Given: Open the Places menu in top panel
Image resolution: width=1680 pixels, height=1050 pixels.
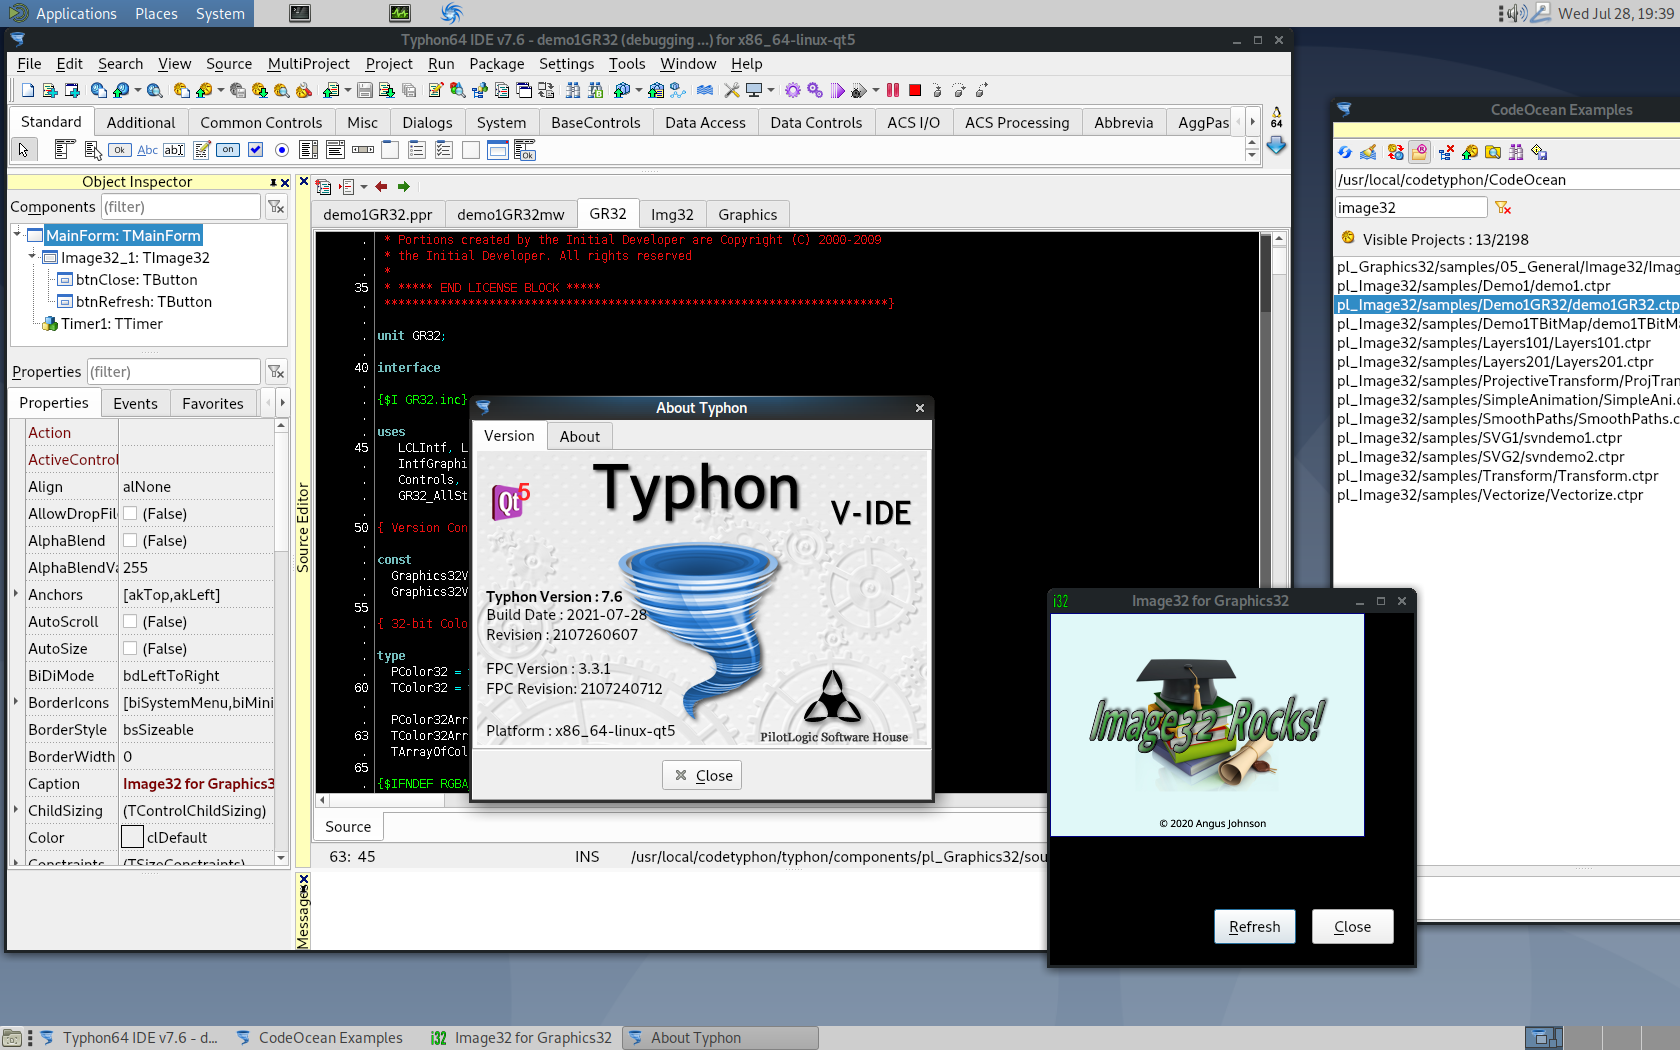Looking at the screenshot, I should 156,13.
